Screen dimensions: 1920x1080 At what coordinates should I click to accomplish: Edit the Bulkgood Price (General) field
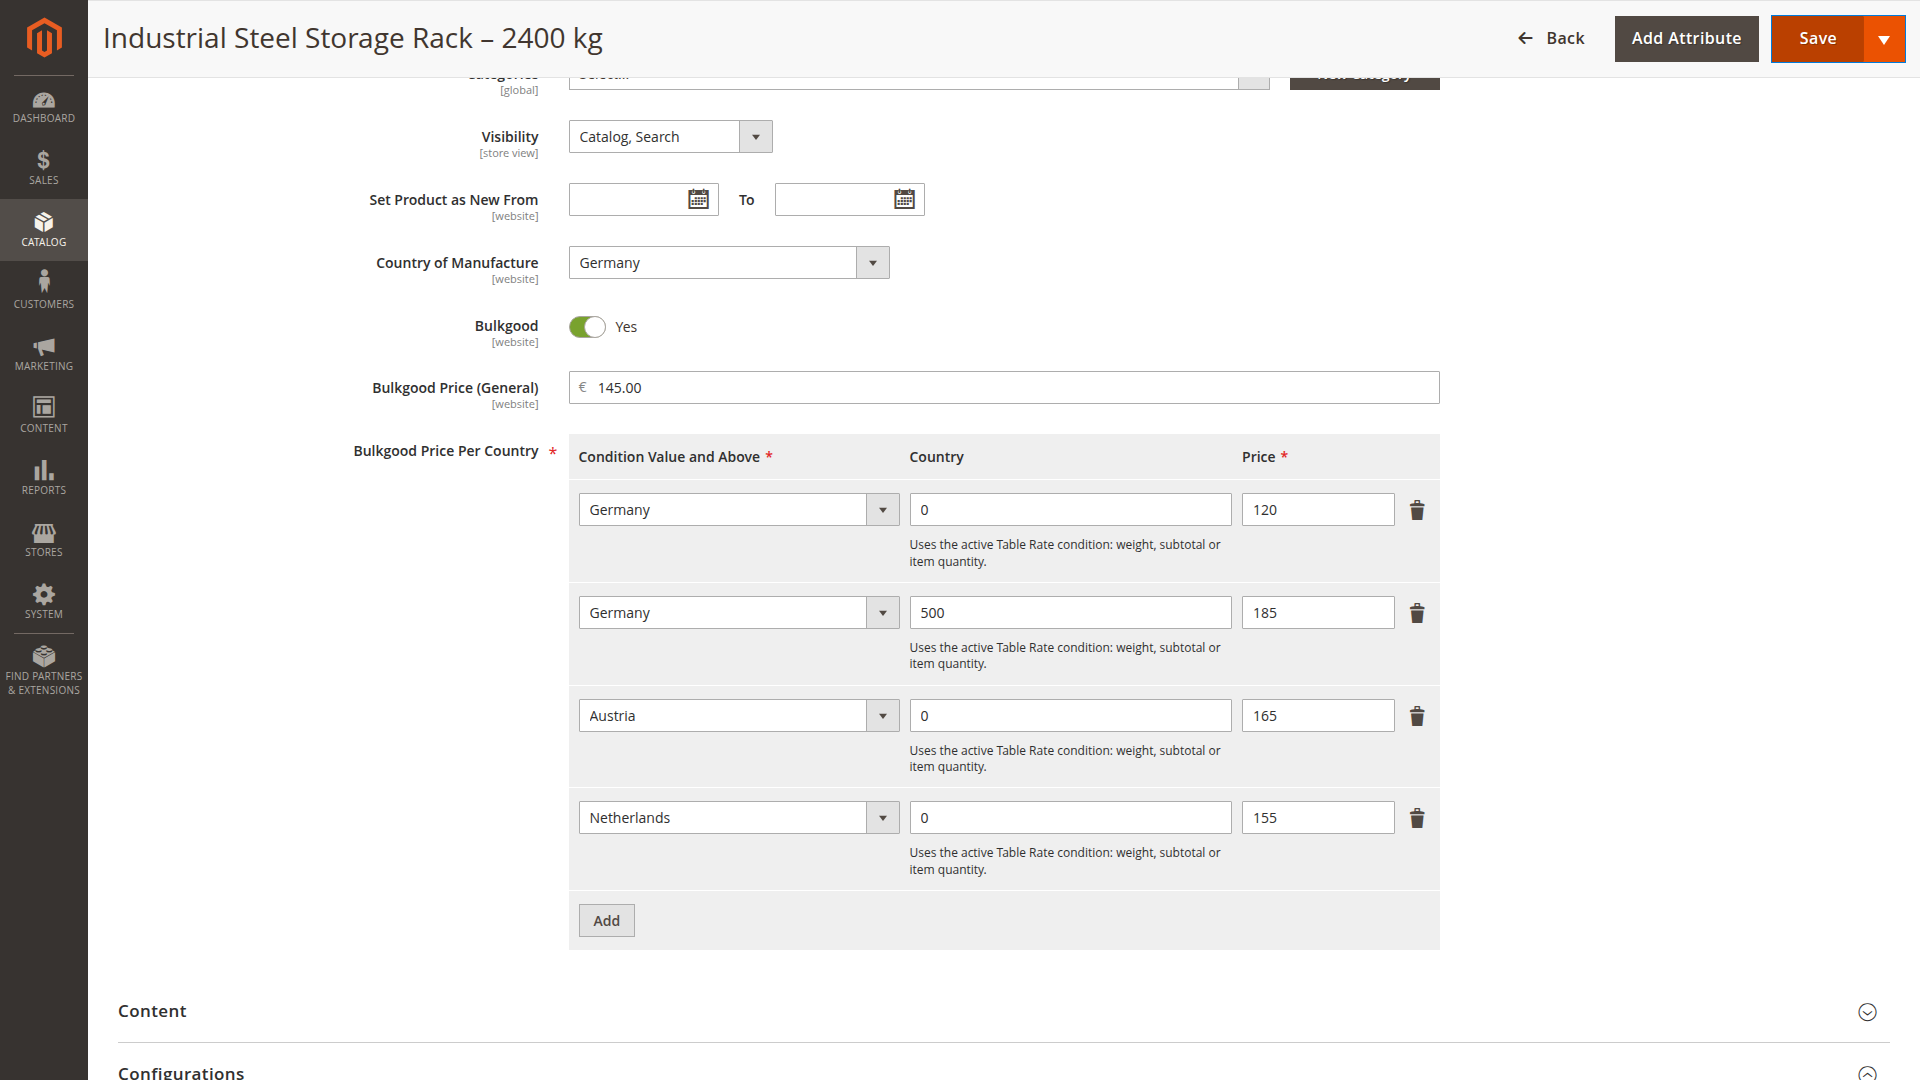(x=1004, y=388)
